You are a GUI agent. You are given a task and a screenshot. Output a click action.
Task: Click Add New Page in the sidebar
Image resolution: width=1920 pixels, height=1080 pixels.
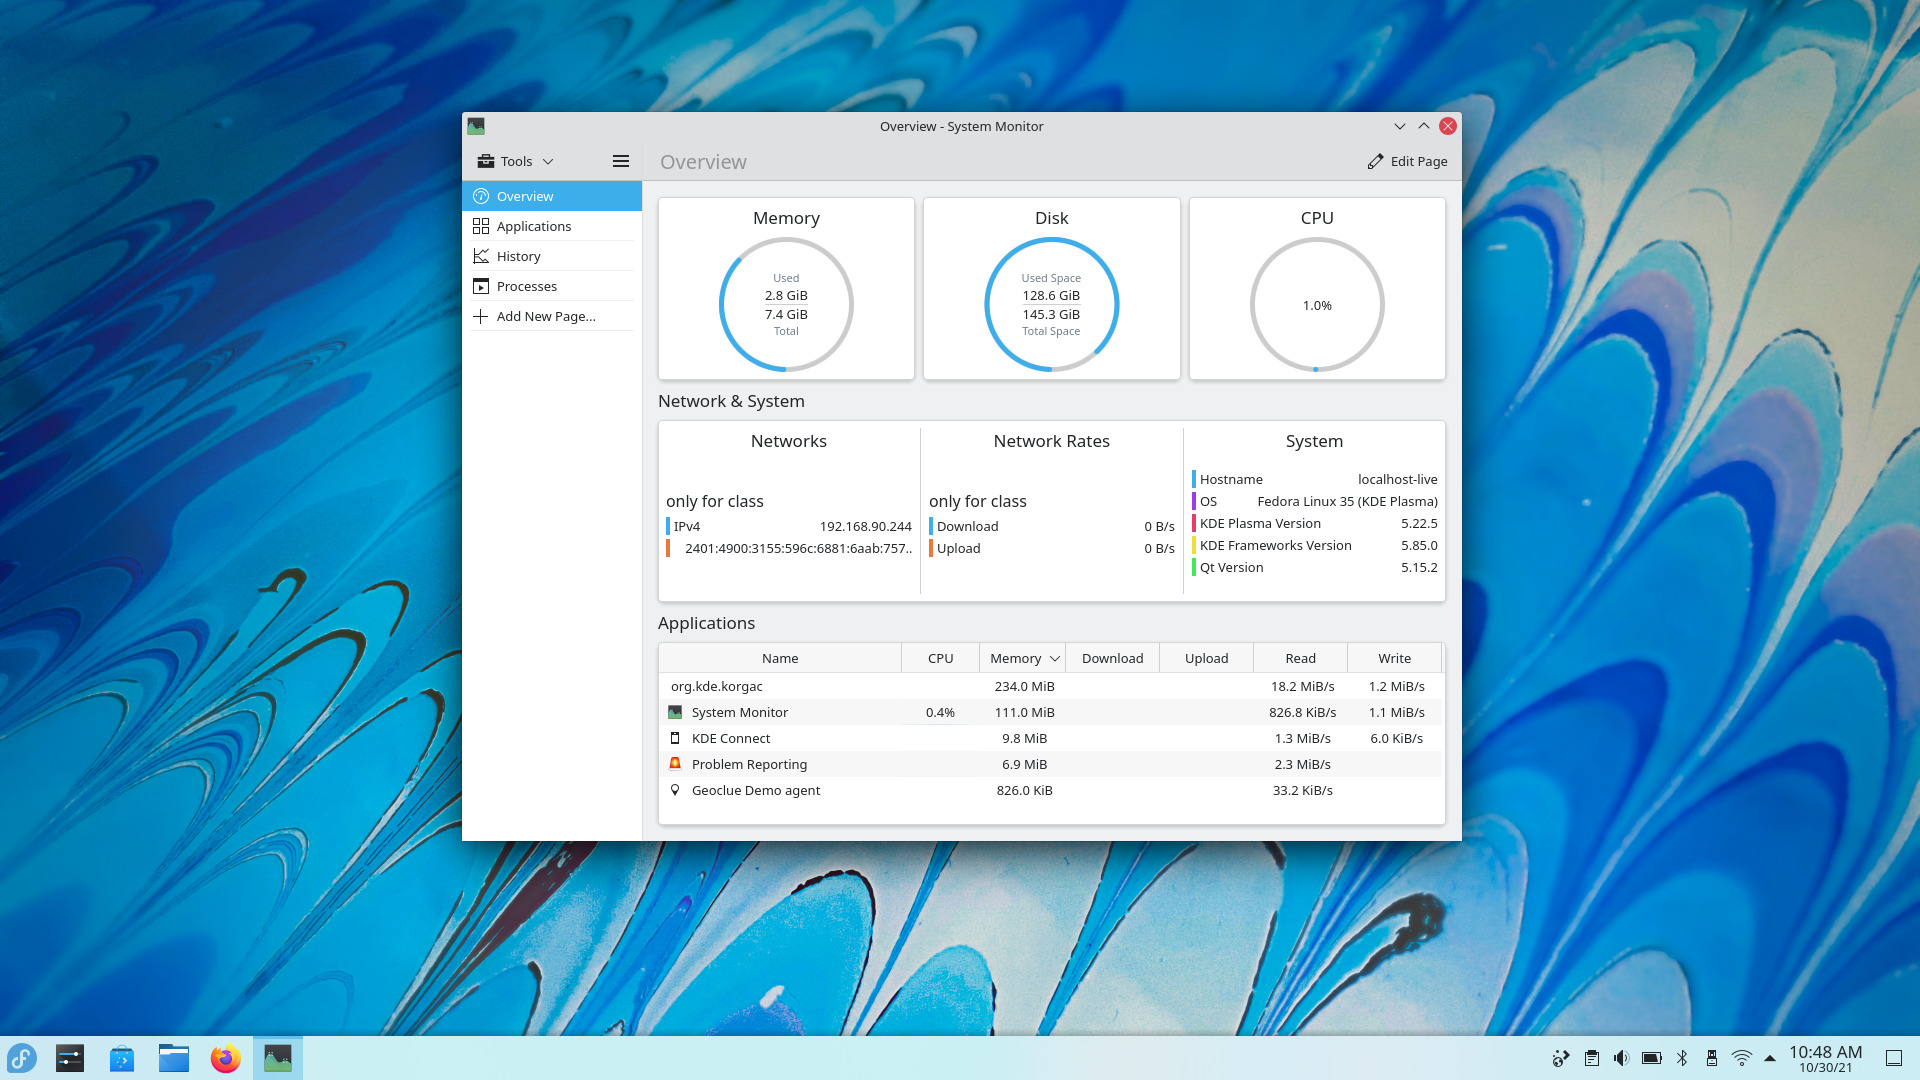546,316
